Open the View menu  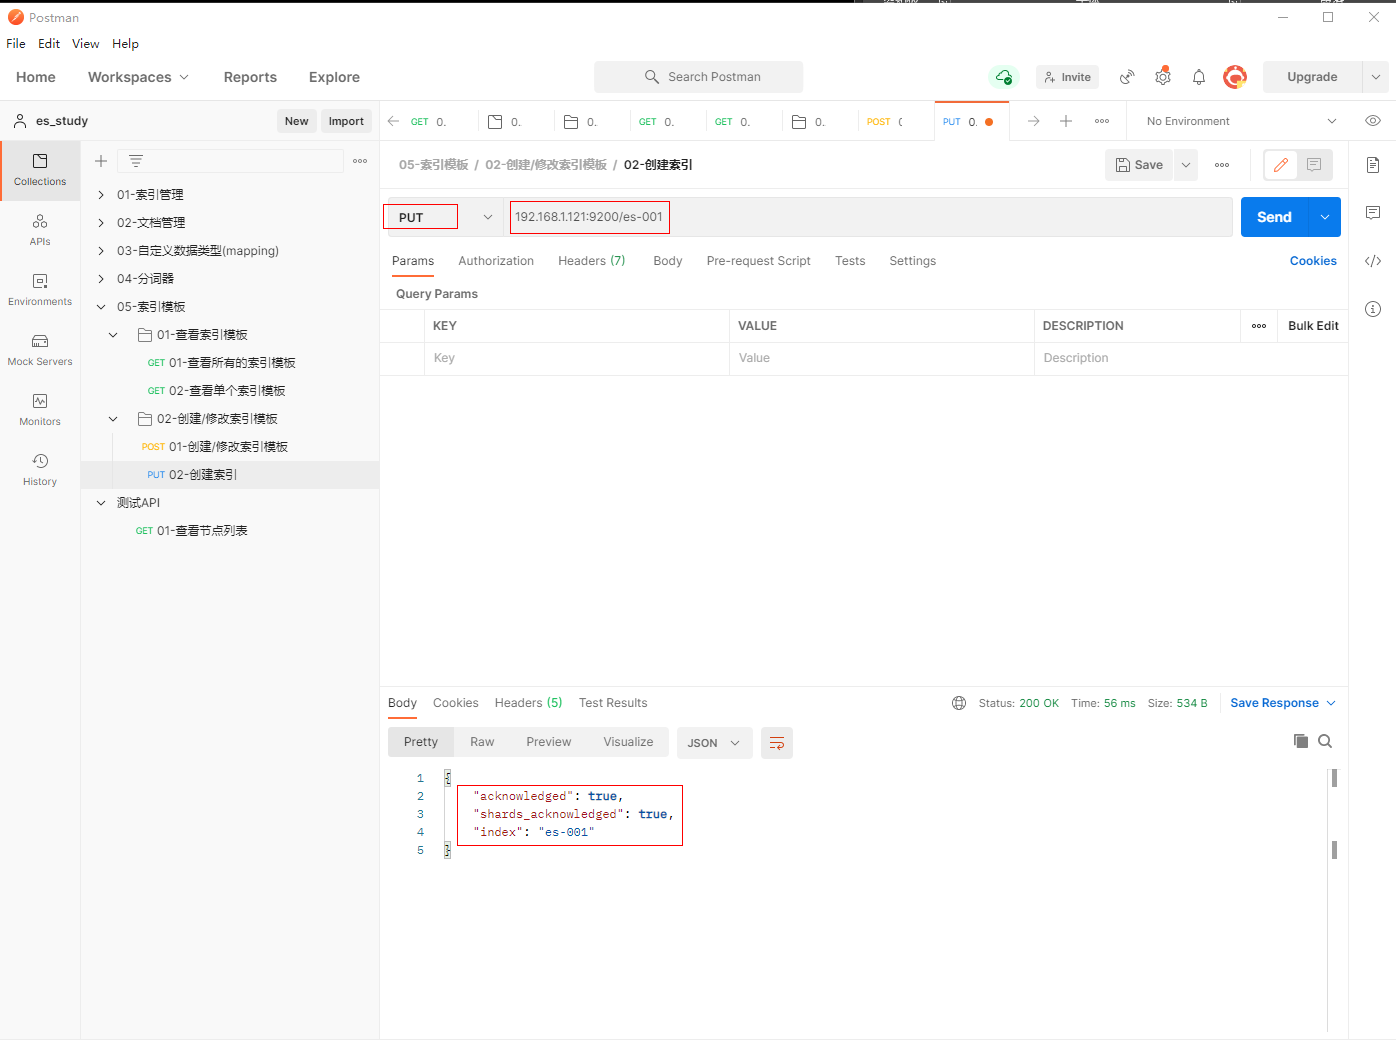[x=86, y=44]
